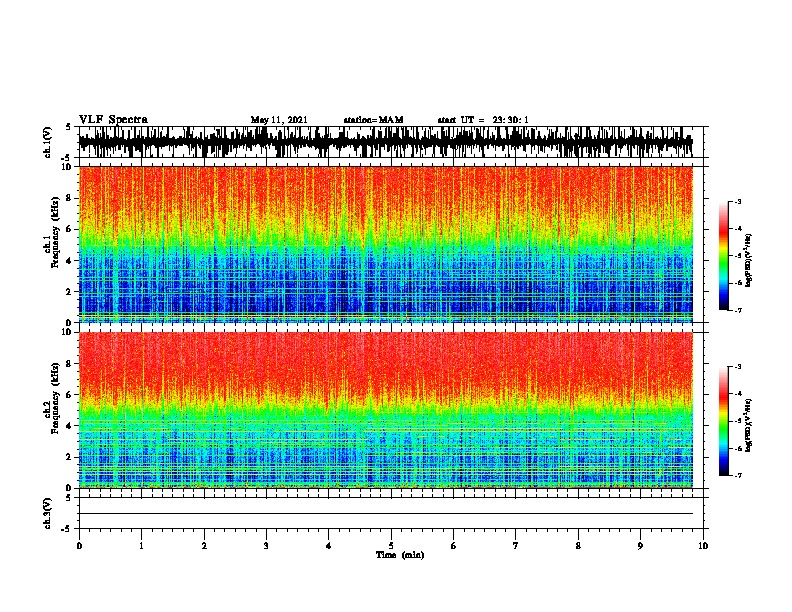This screenshot has width=792, height=612.
Task: Click the ch.1 frequency spectrogram panel
Action: [386, 244]
